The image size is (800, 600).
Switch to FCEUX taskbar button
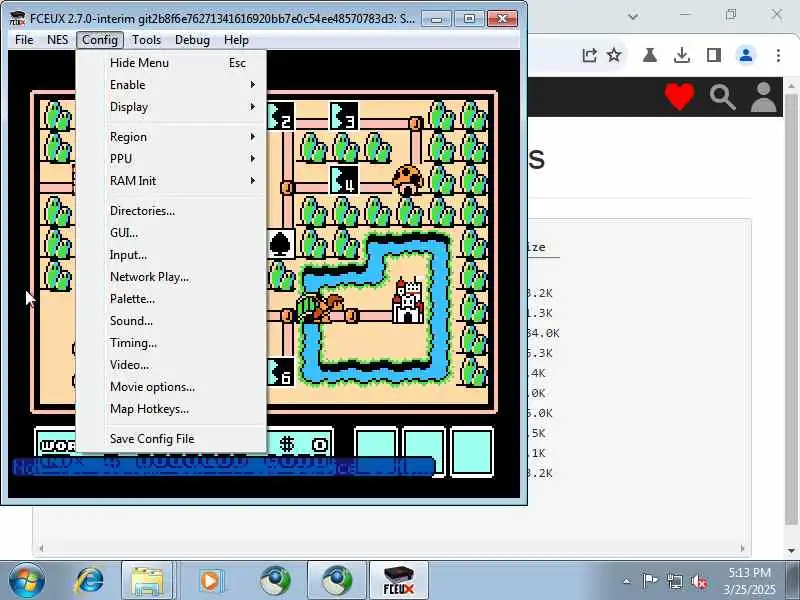pyautogui.click(x=398, y=581)
